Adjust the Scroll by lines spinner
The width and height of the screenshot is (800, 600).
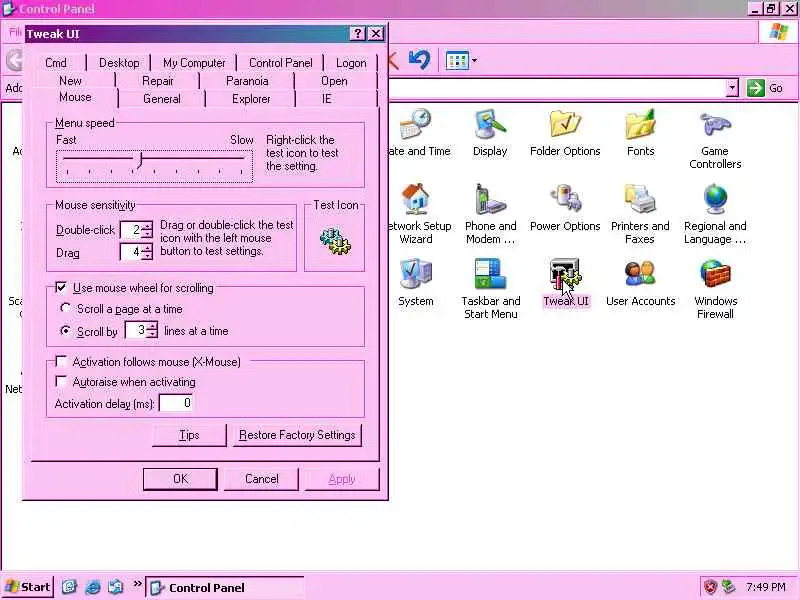[152, 330]
